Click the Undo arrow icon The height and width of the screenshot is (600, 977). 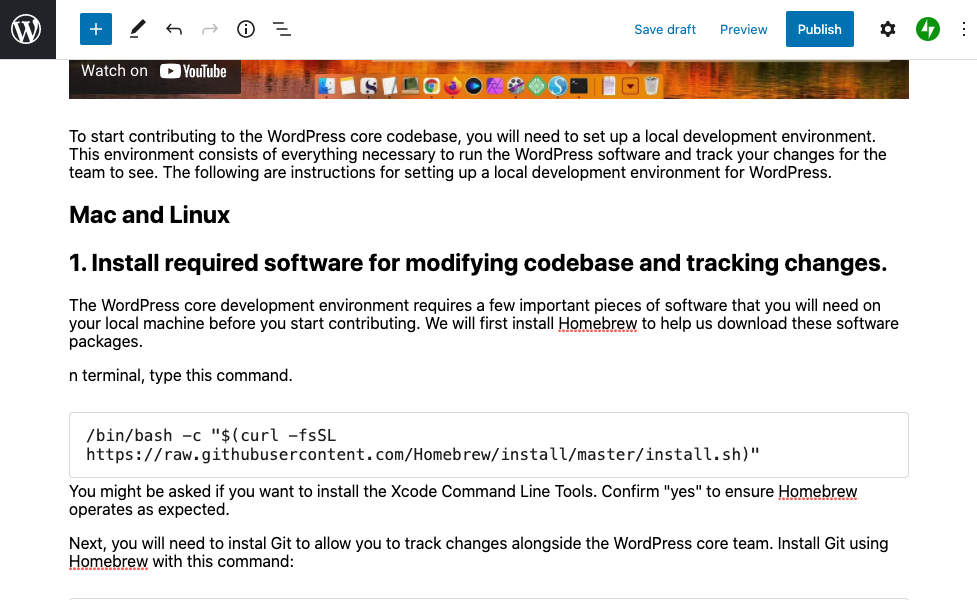(x=174, y=29)
